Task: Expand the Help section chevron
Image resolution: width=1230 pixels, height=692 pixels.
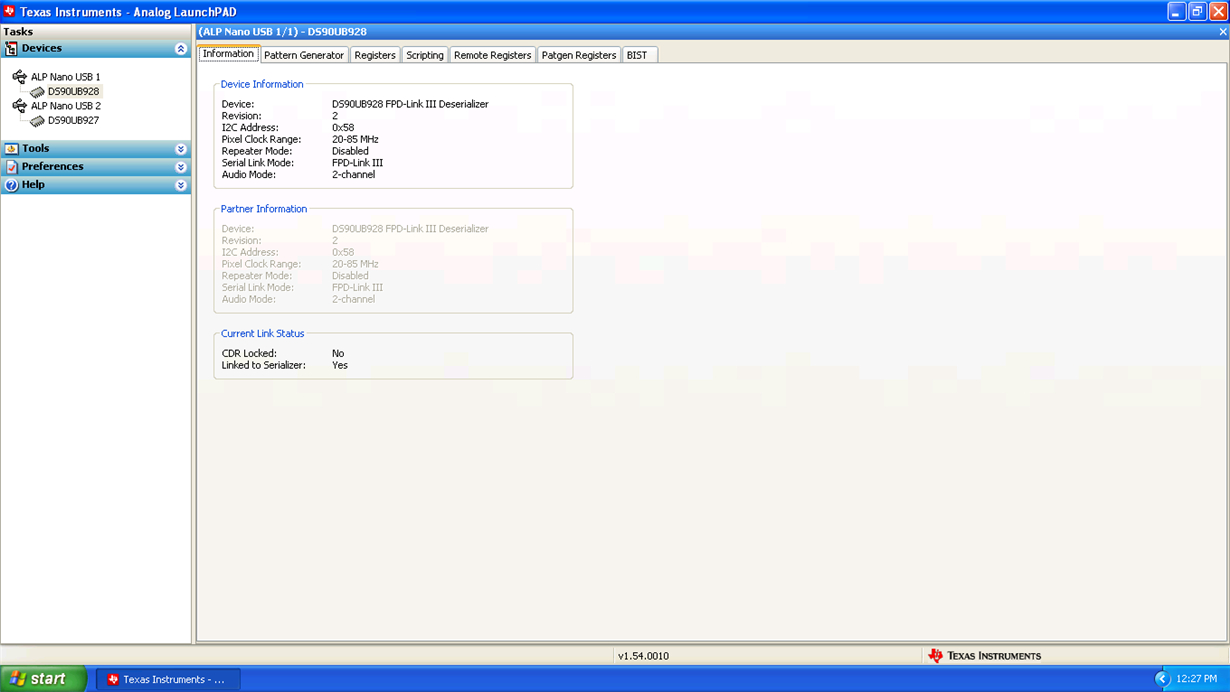Action: [x=181, y=185]
